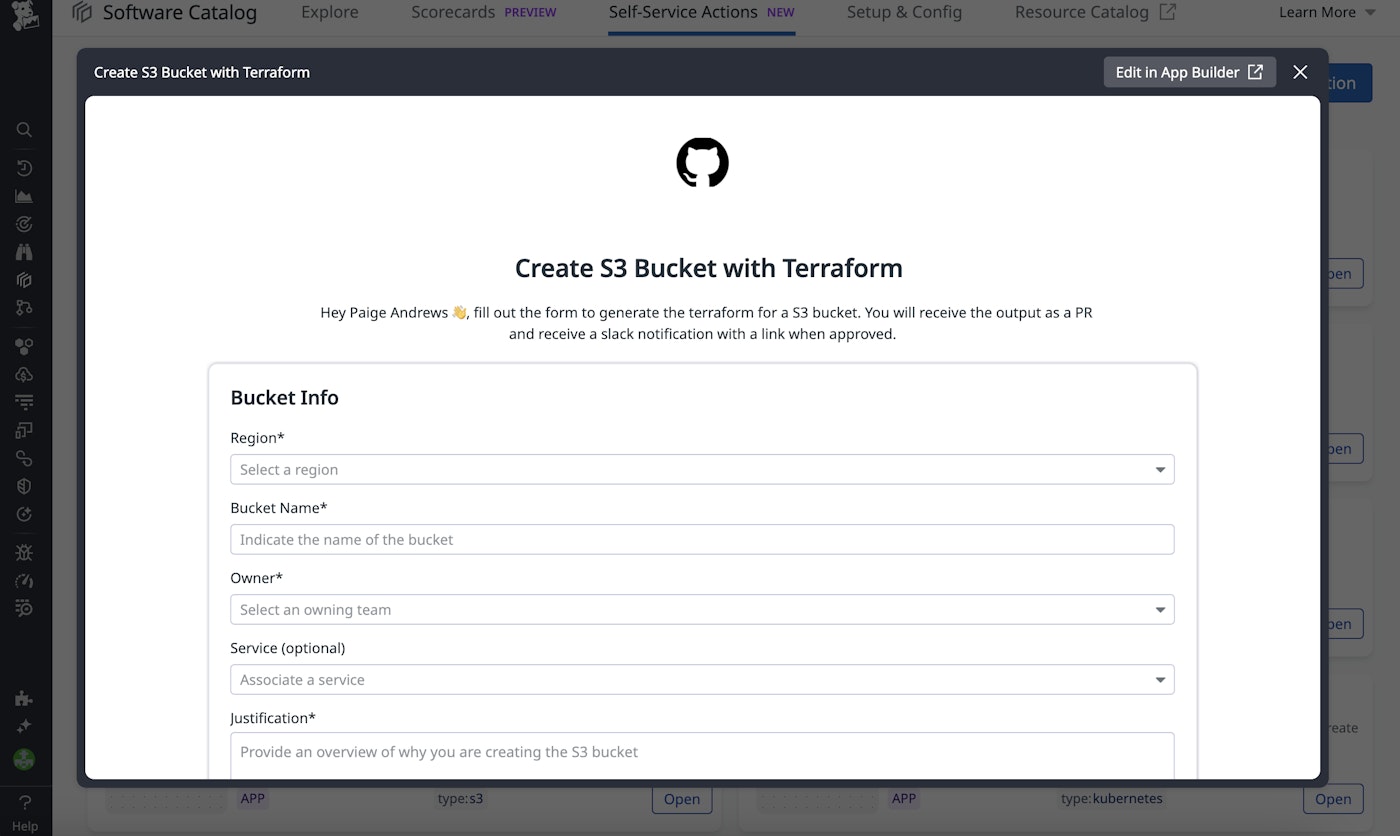Click the Software Catalog title text
The width and height of the screenshot is (1400, 836).
180,13
